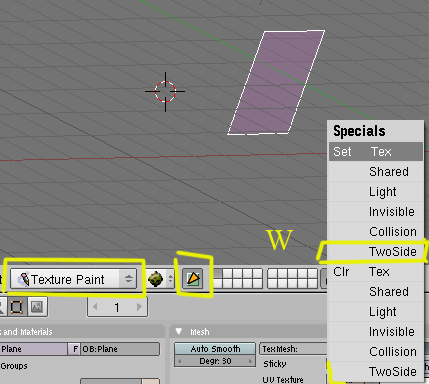
Task: Choose Collision under Set in Specials
Action: (x=376, y=232)
